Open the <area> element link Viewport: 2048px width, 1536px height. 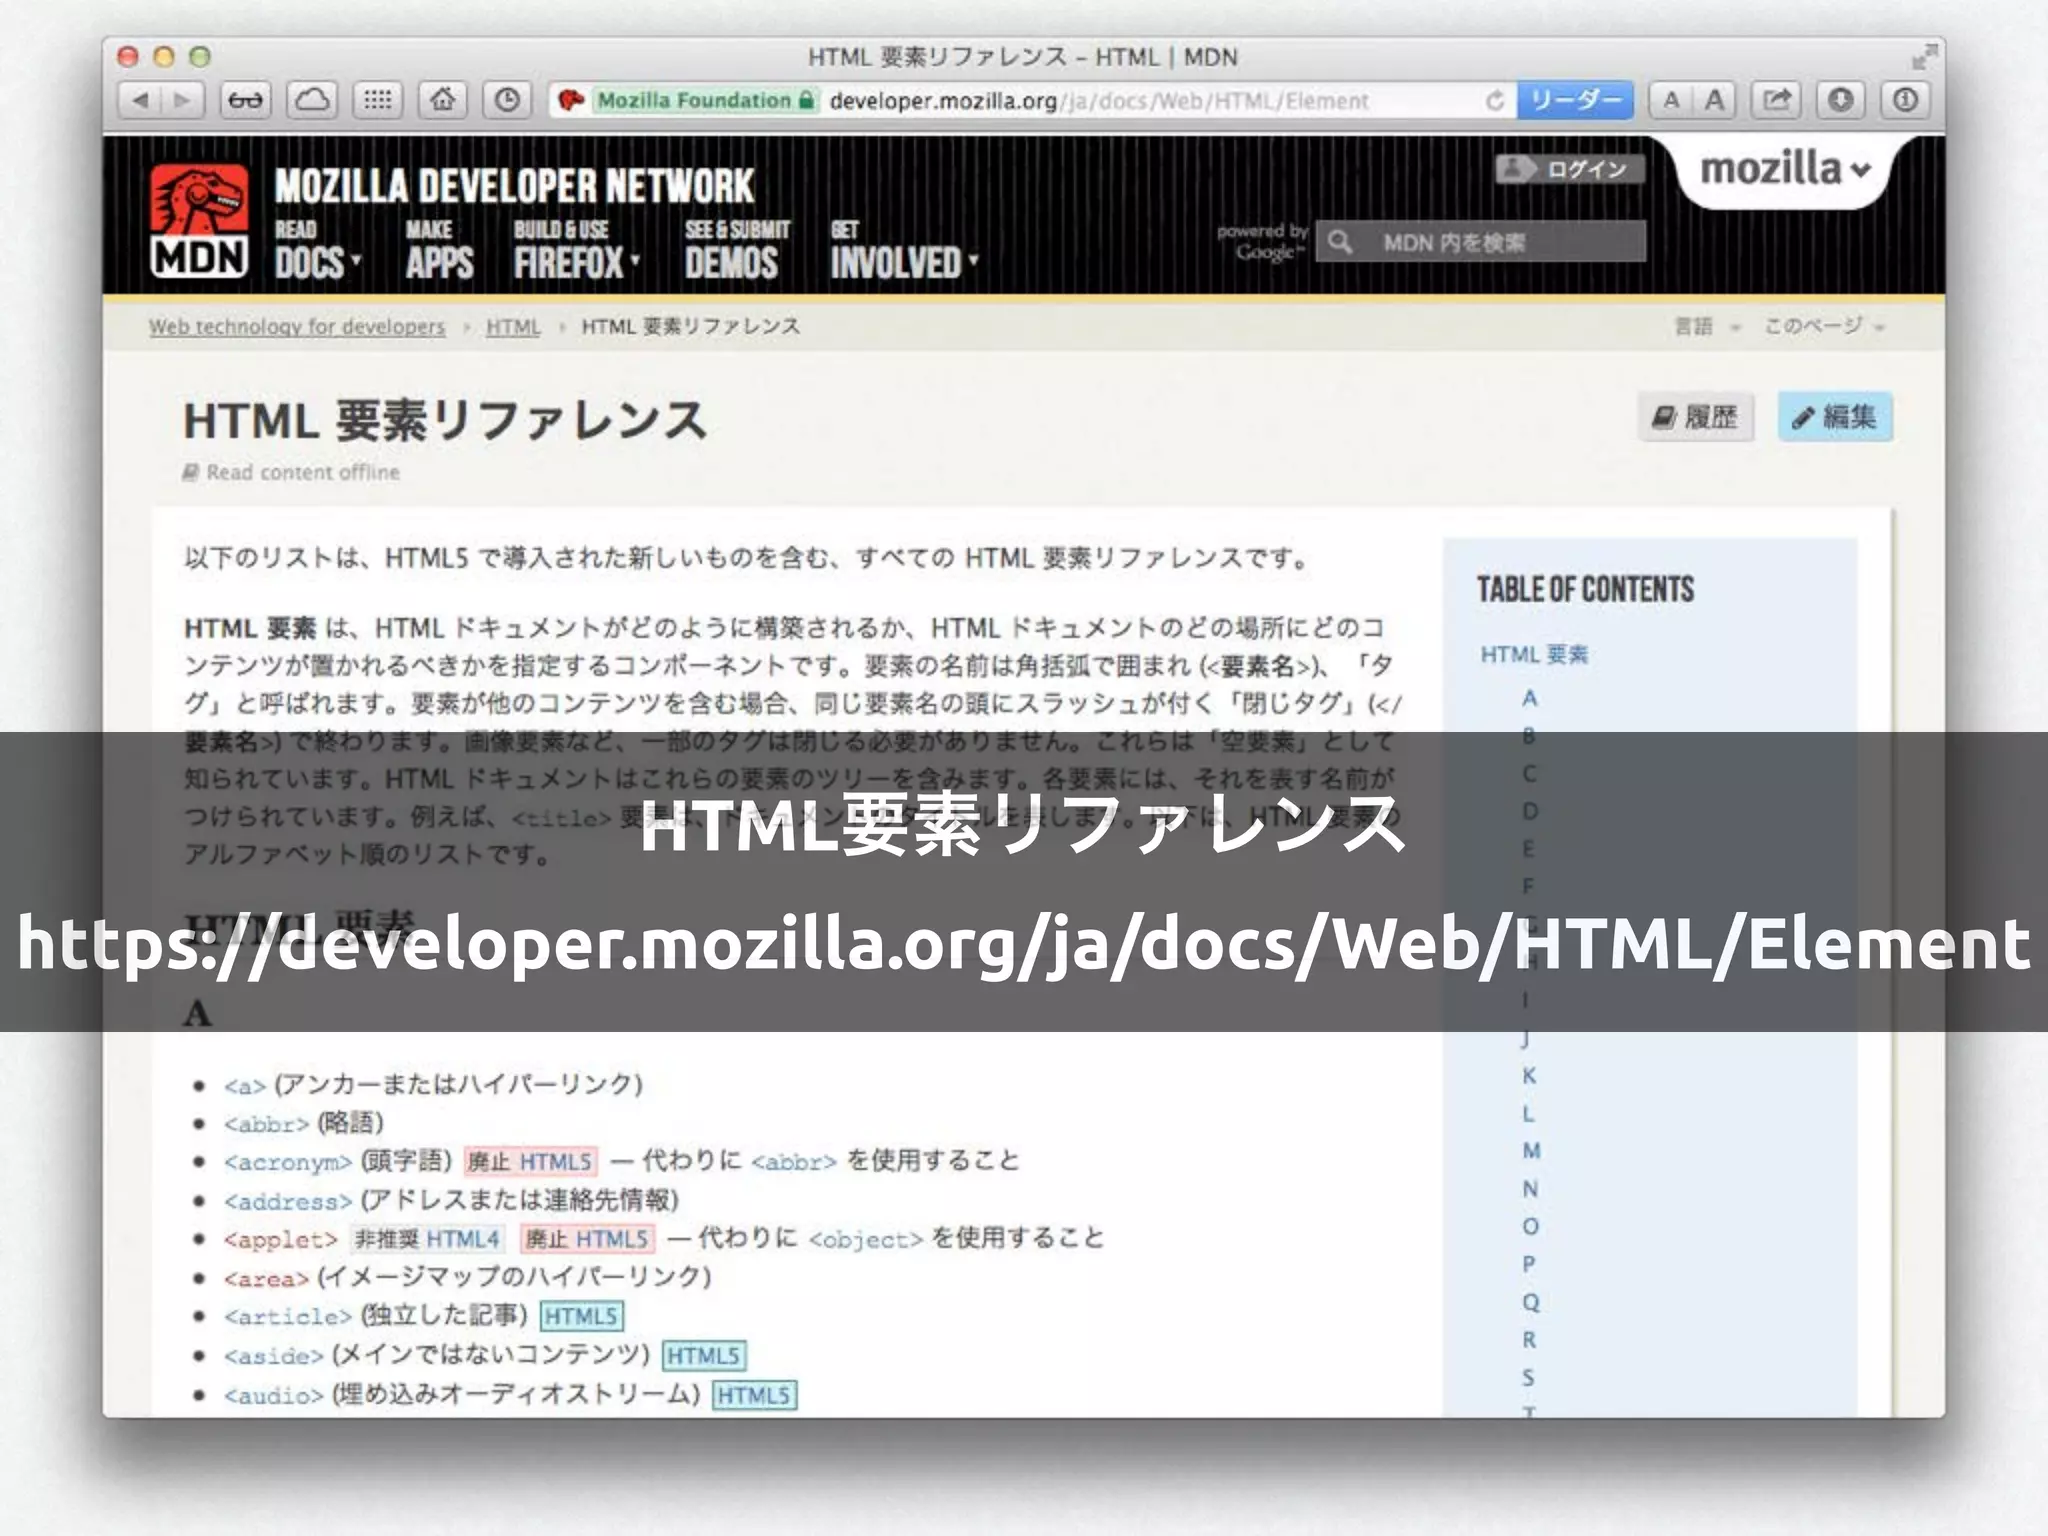point(266,1279)
